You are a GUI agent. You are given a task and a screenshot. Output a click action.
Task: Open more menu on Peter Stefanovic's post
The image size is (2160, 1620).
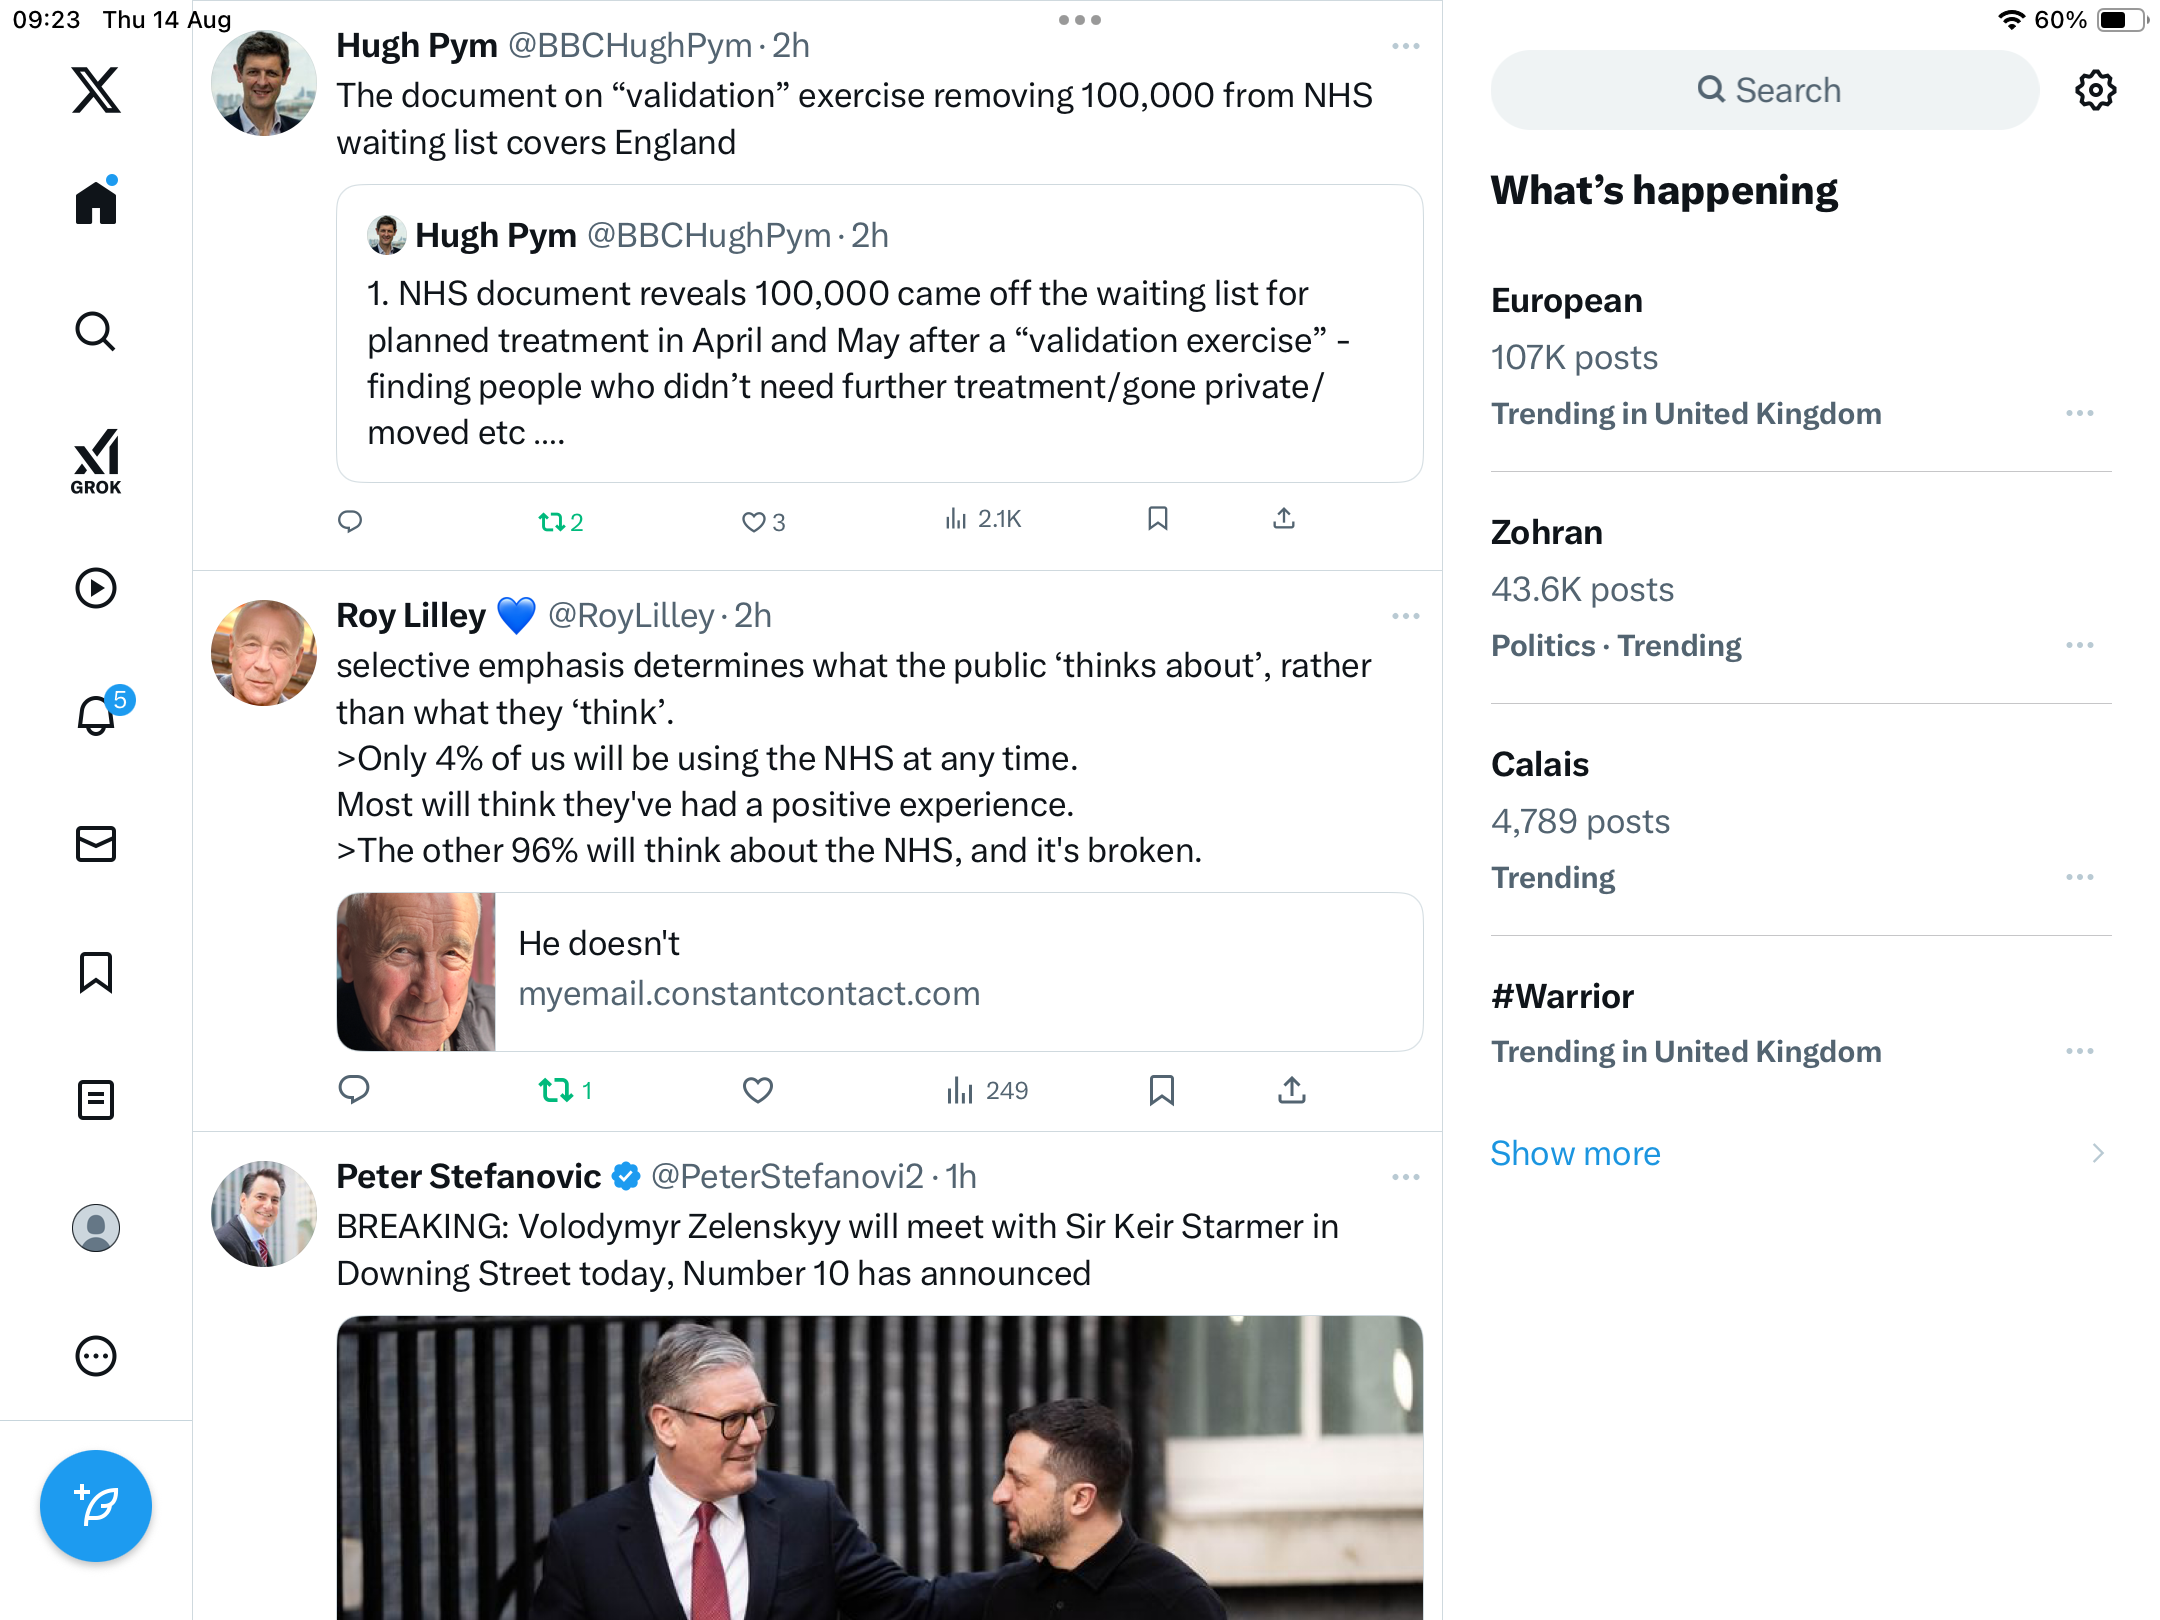click(1405, 1177)
